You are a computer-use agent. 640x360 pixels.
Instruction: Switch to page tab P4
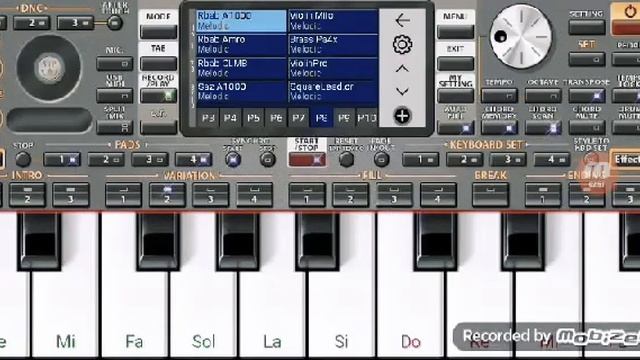click(x=231, y=118)
